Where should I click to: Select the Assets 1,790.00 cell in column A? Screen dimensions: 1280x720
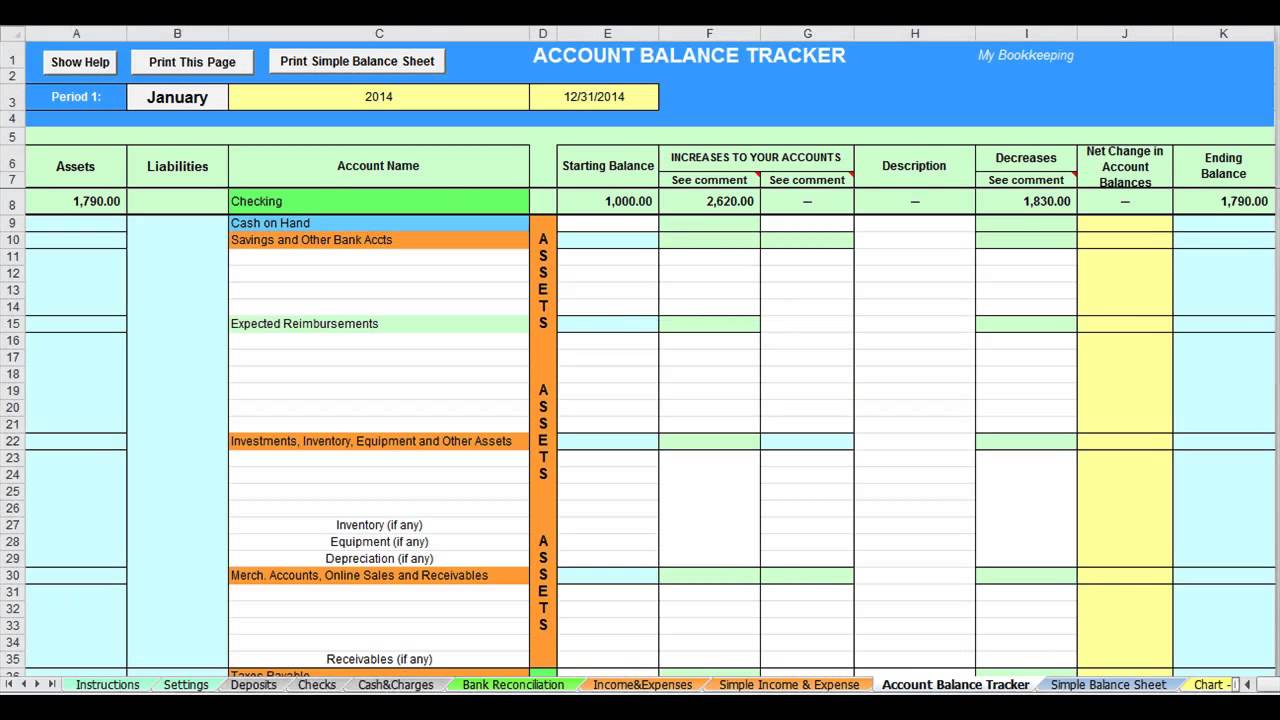pos(76,201)
